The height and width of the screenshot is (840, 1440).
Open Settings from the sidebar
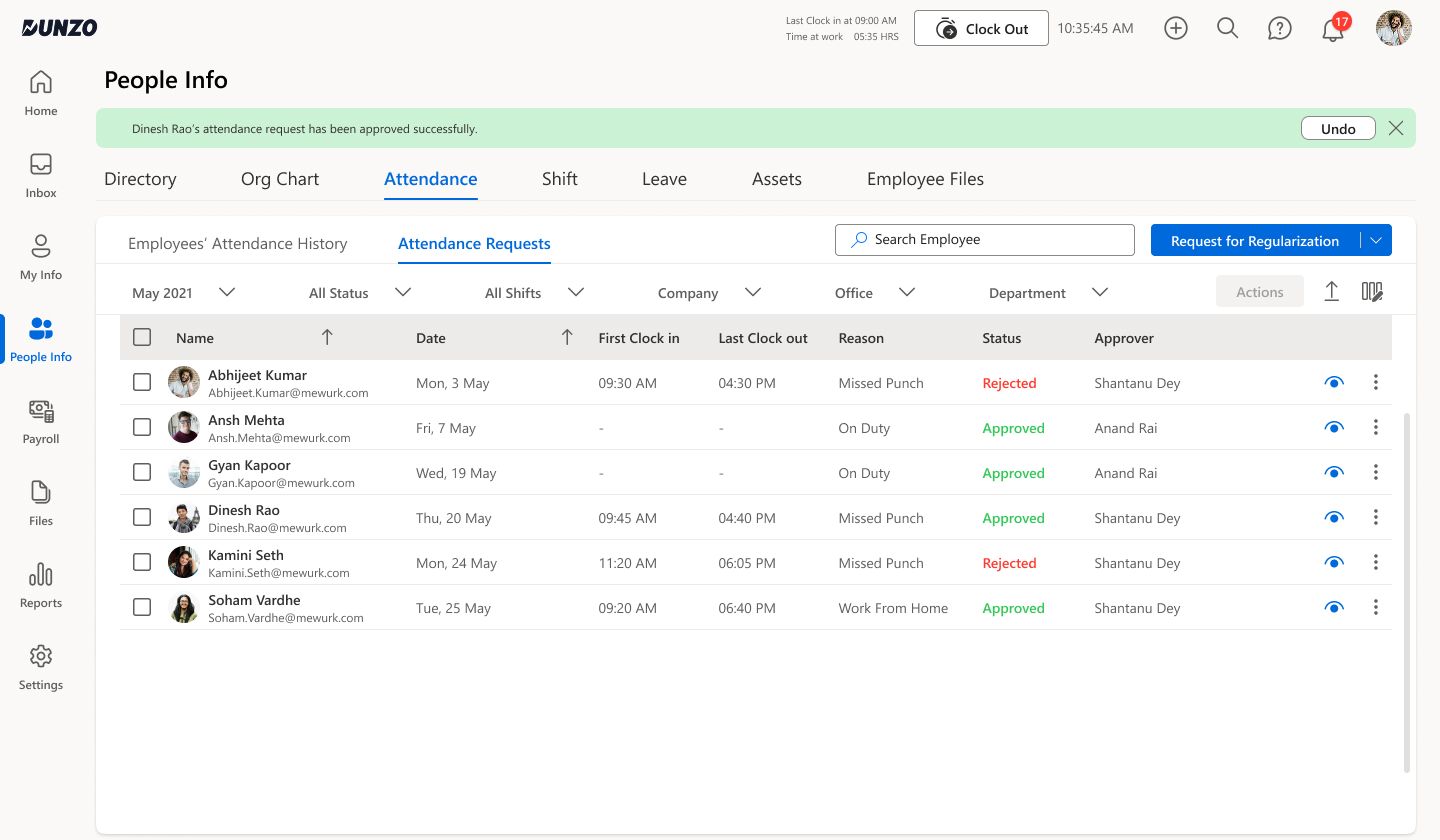pyautogui.click(x=40, y=667)
